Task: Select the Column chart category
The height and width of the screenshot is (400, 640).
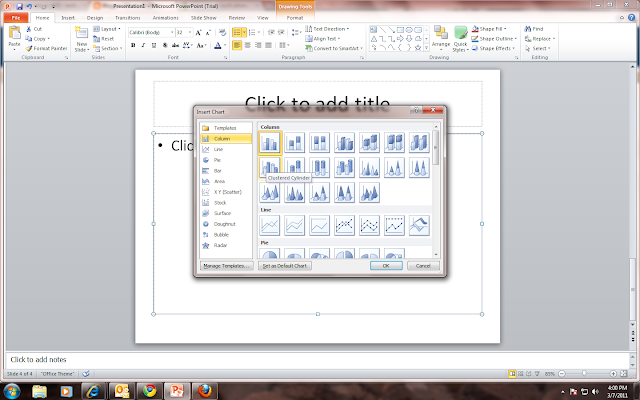Action: point(226,139)
